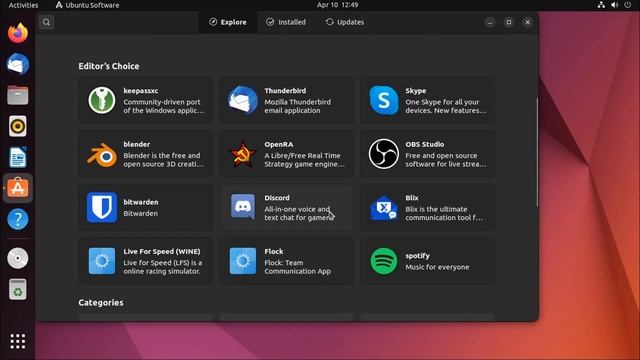Open Help from the dock
This screenshot has width=640, height=360.
18,219
